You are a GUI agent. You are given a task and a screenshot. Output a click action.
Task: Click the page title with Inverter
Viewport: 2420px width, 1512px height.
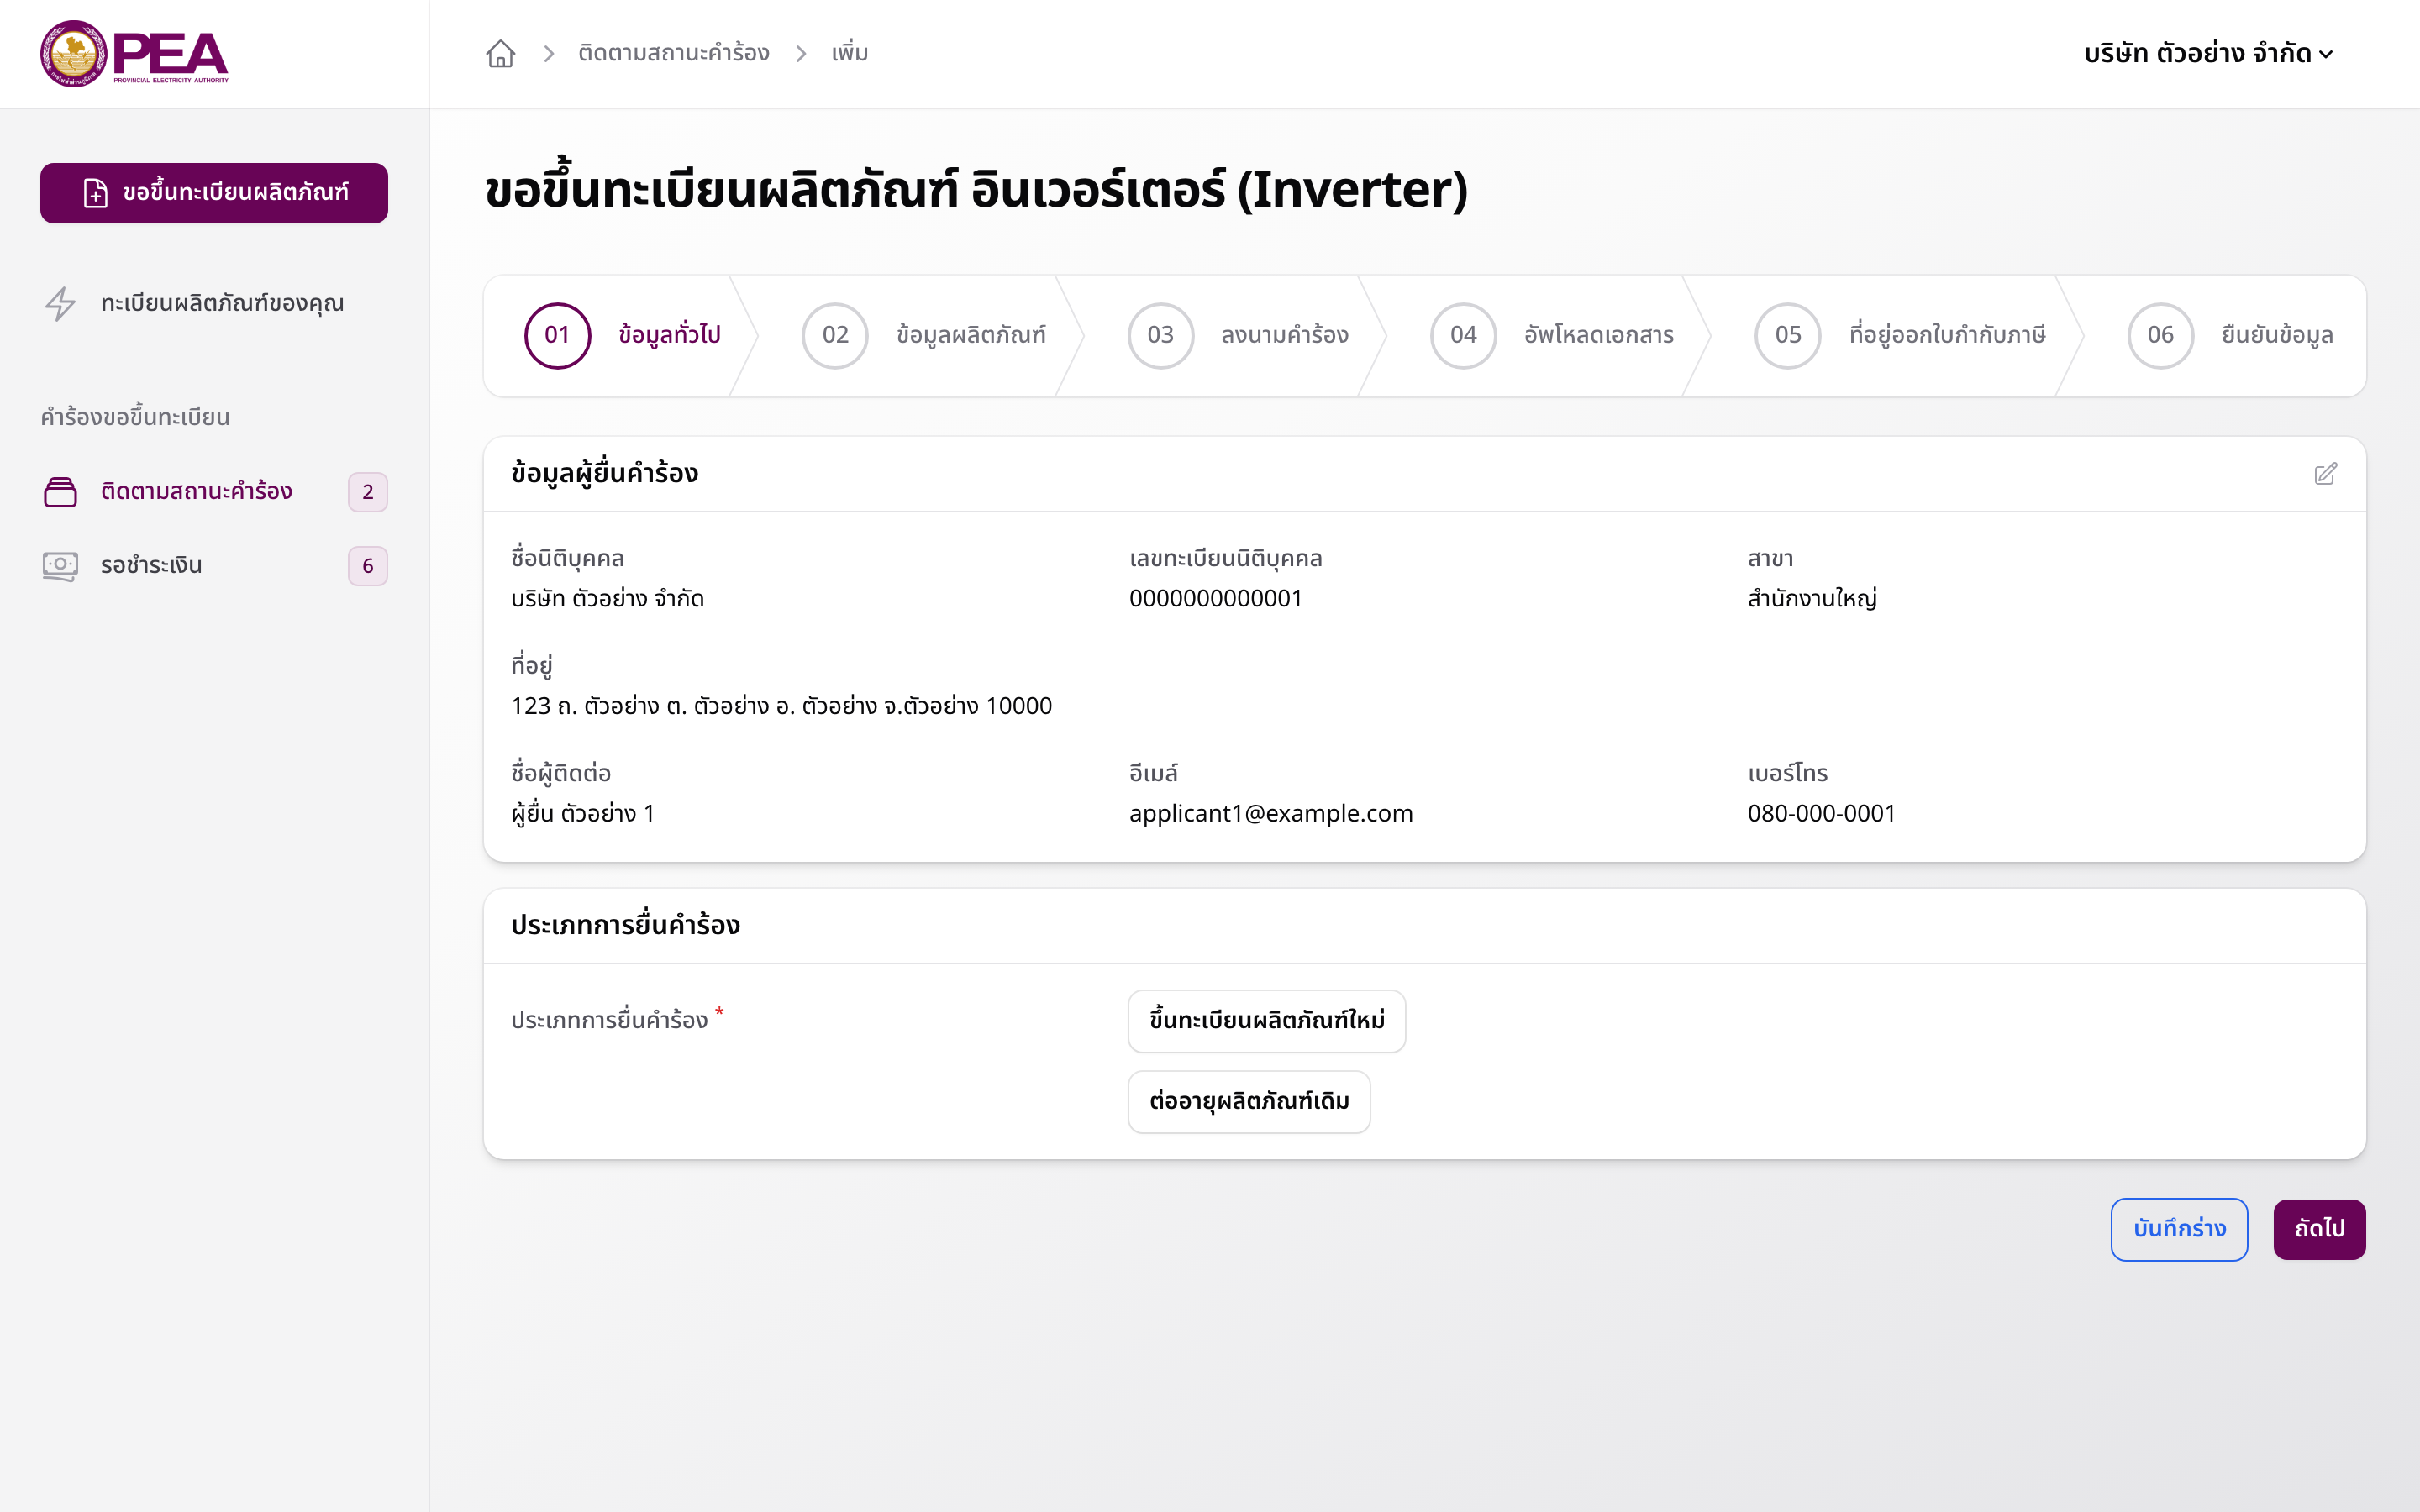(976, 189)
